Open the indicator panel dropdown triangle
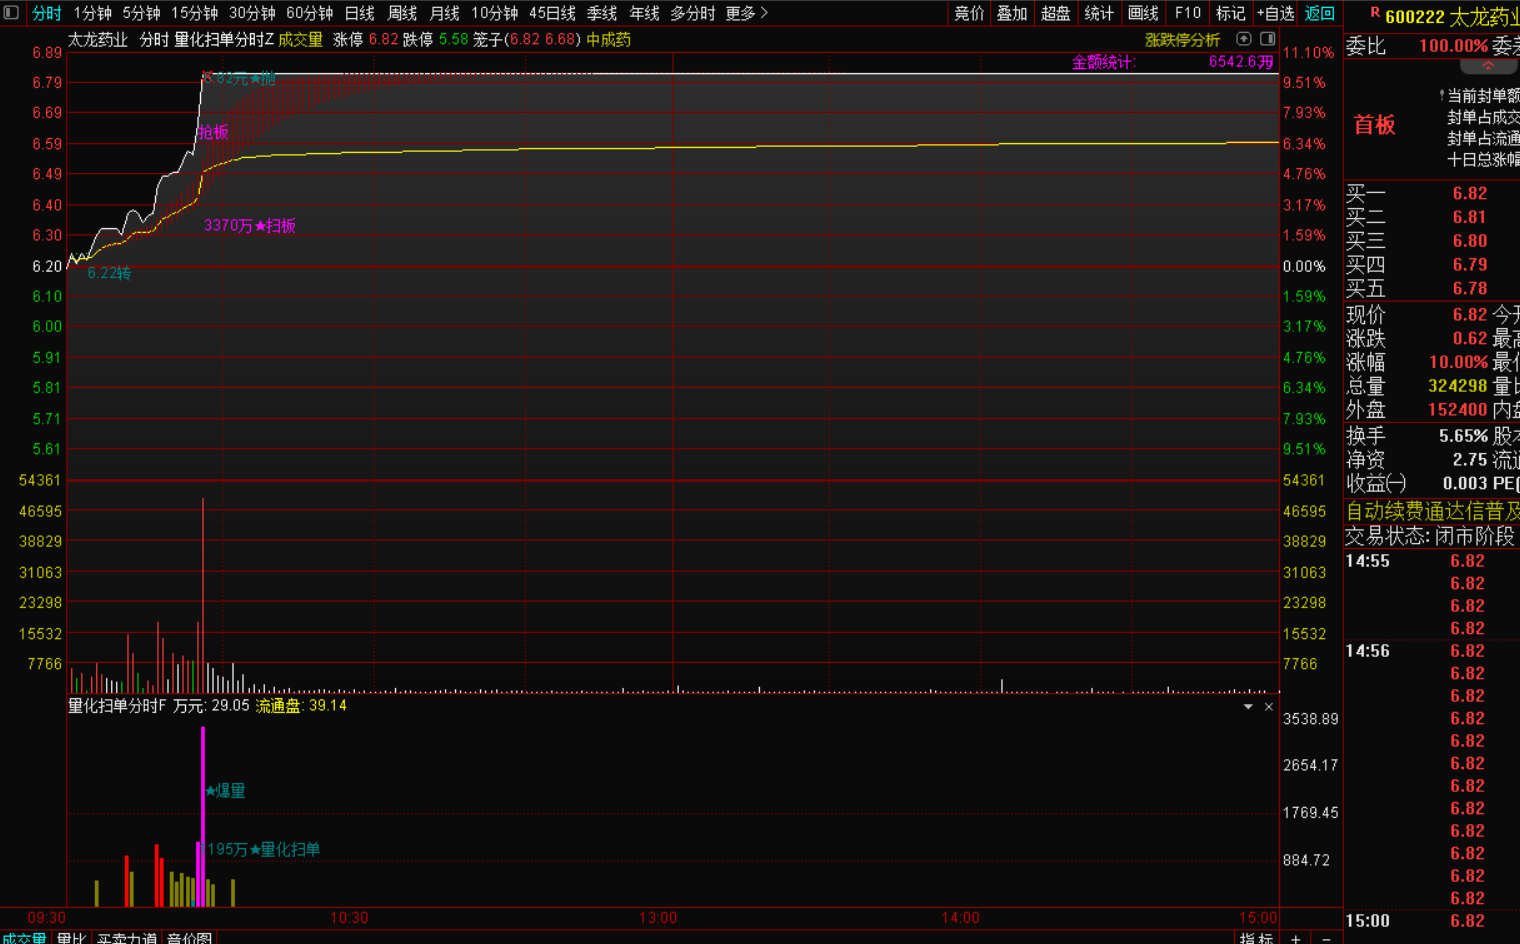This screenshot has height=944, width=1520. pyautogui.click(x=1248, y=707)
